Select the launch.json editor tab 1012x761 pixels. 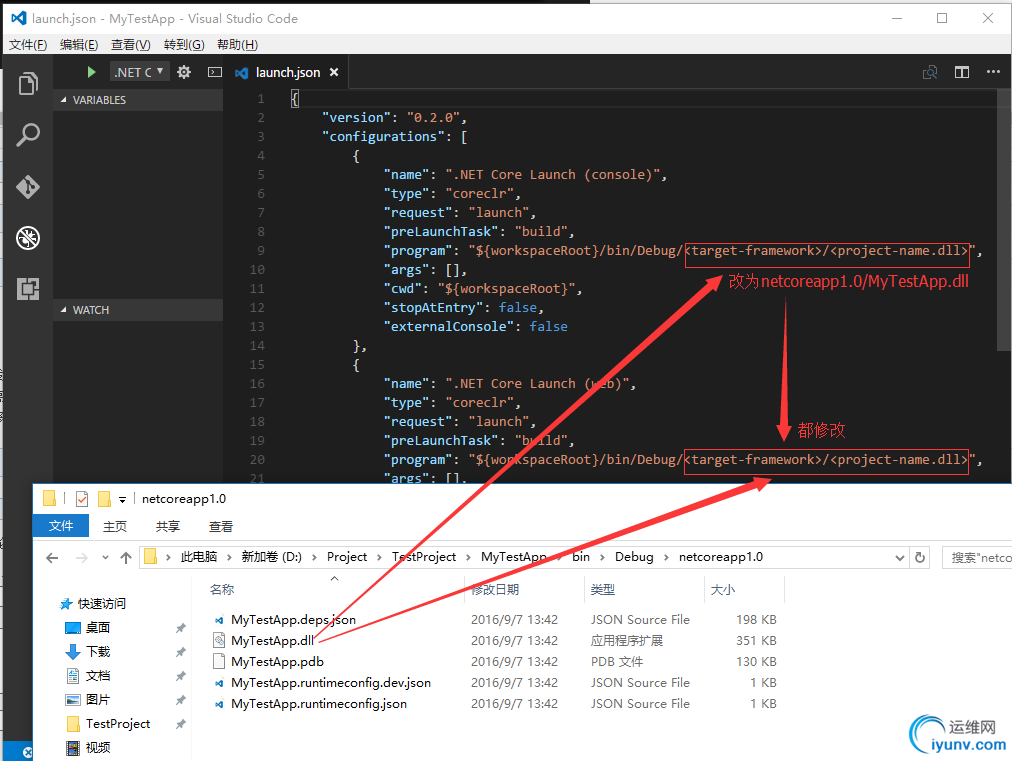pos(288,72)
